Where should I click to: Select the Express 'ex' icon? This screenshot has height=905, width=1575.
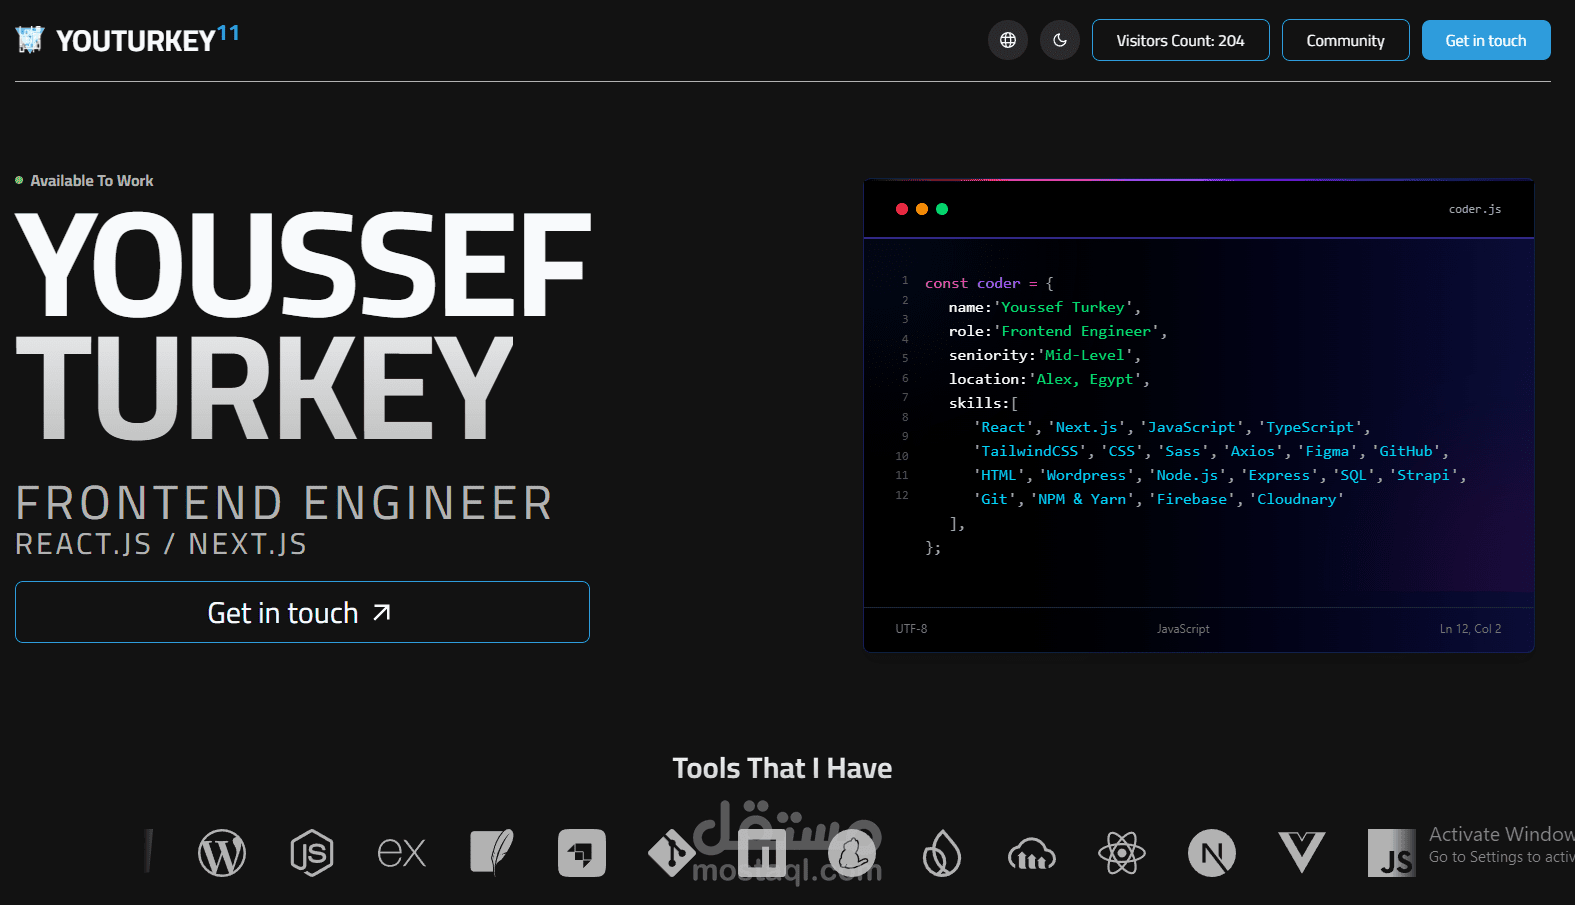[402, 853]
